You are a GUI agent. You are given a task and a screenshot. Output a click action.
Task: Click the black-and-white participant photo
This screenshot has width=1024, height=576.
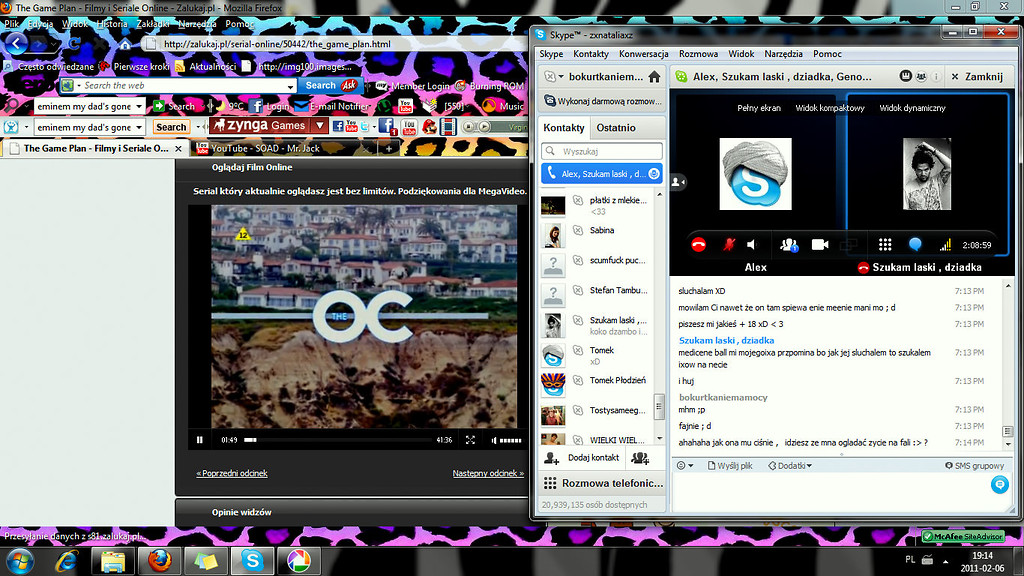(927, 174)
